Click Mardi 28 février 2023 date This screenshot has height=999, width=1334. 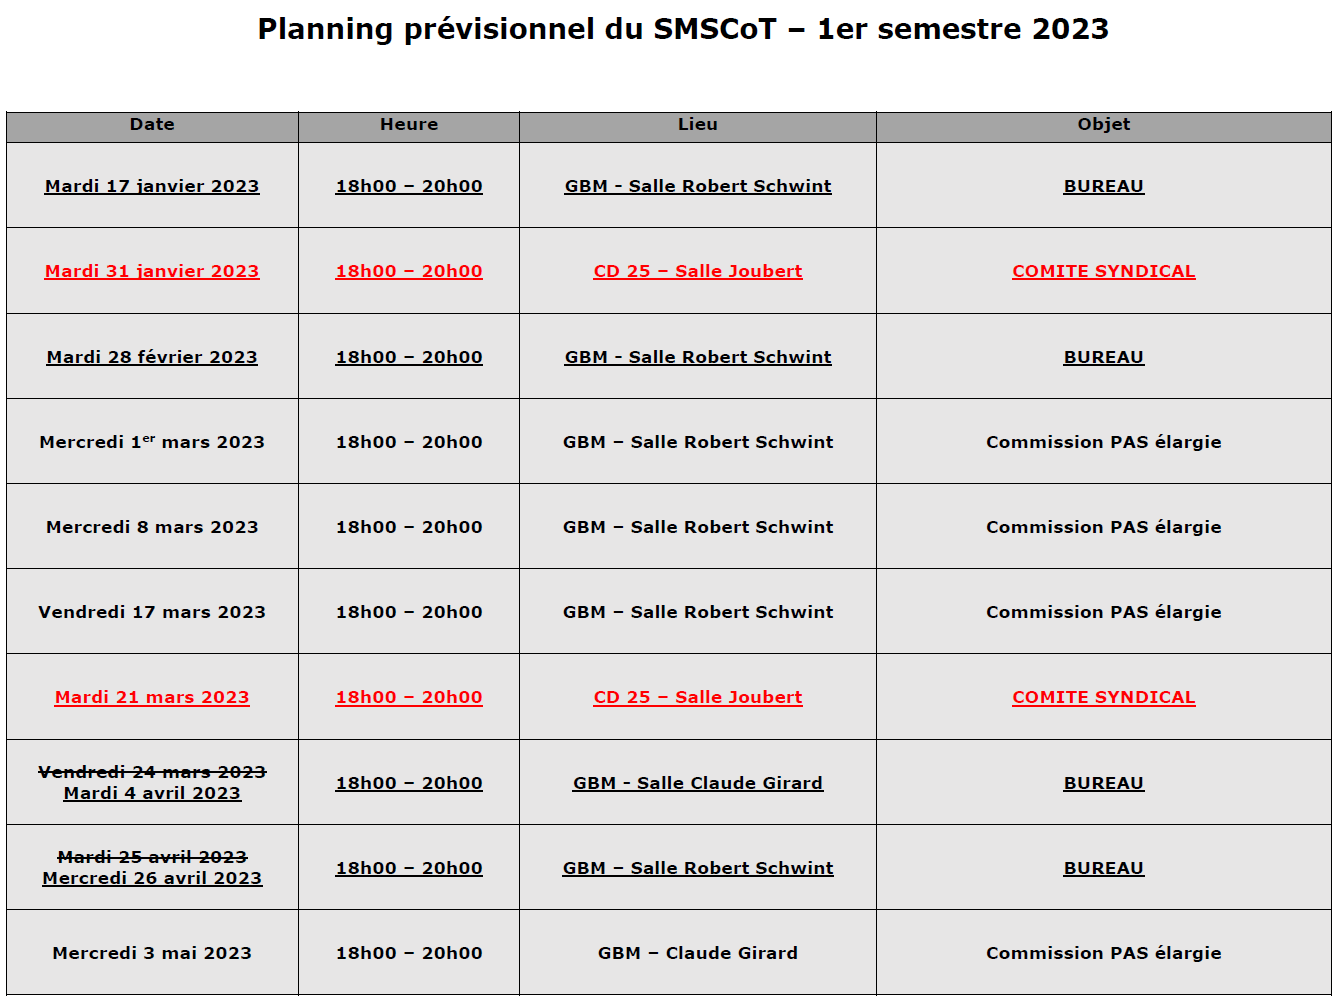[152, 357]
